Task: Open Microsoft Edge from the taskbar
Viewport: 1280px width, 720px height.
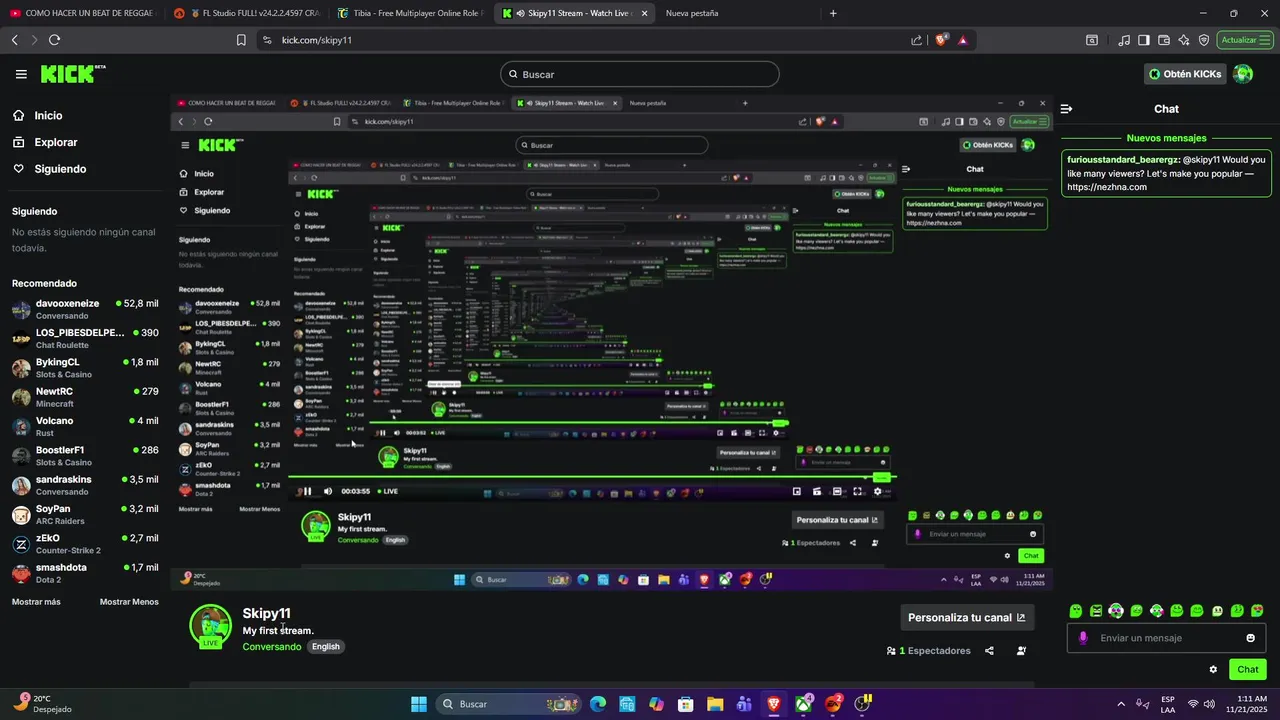Action: 597,704
